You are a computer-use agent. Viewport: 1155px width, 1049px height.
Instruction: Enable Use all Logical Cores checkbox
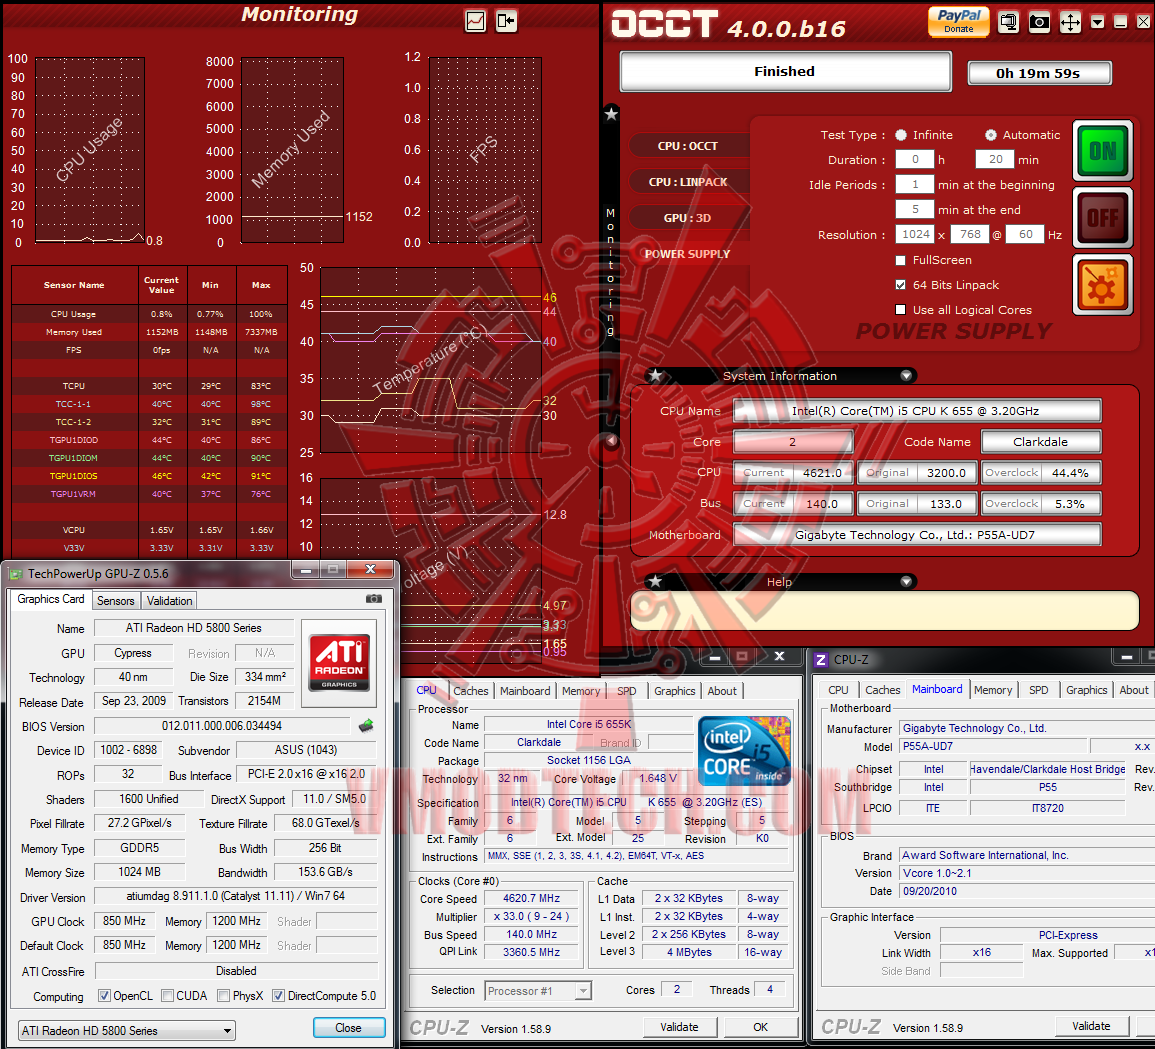(x=900, y=309)
